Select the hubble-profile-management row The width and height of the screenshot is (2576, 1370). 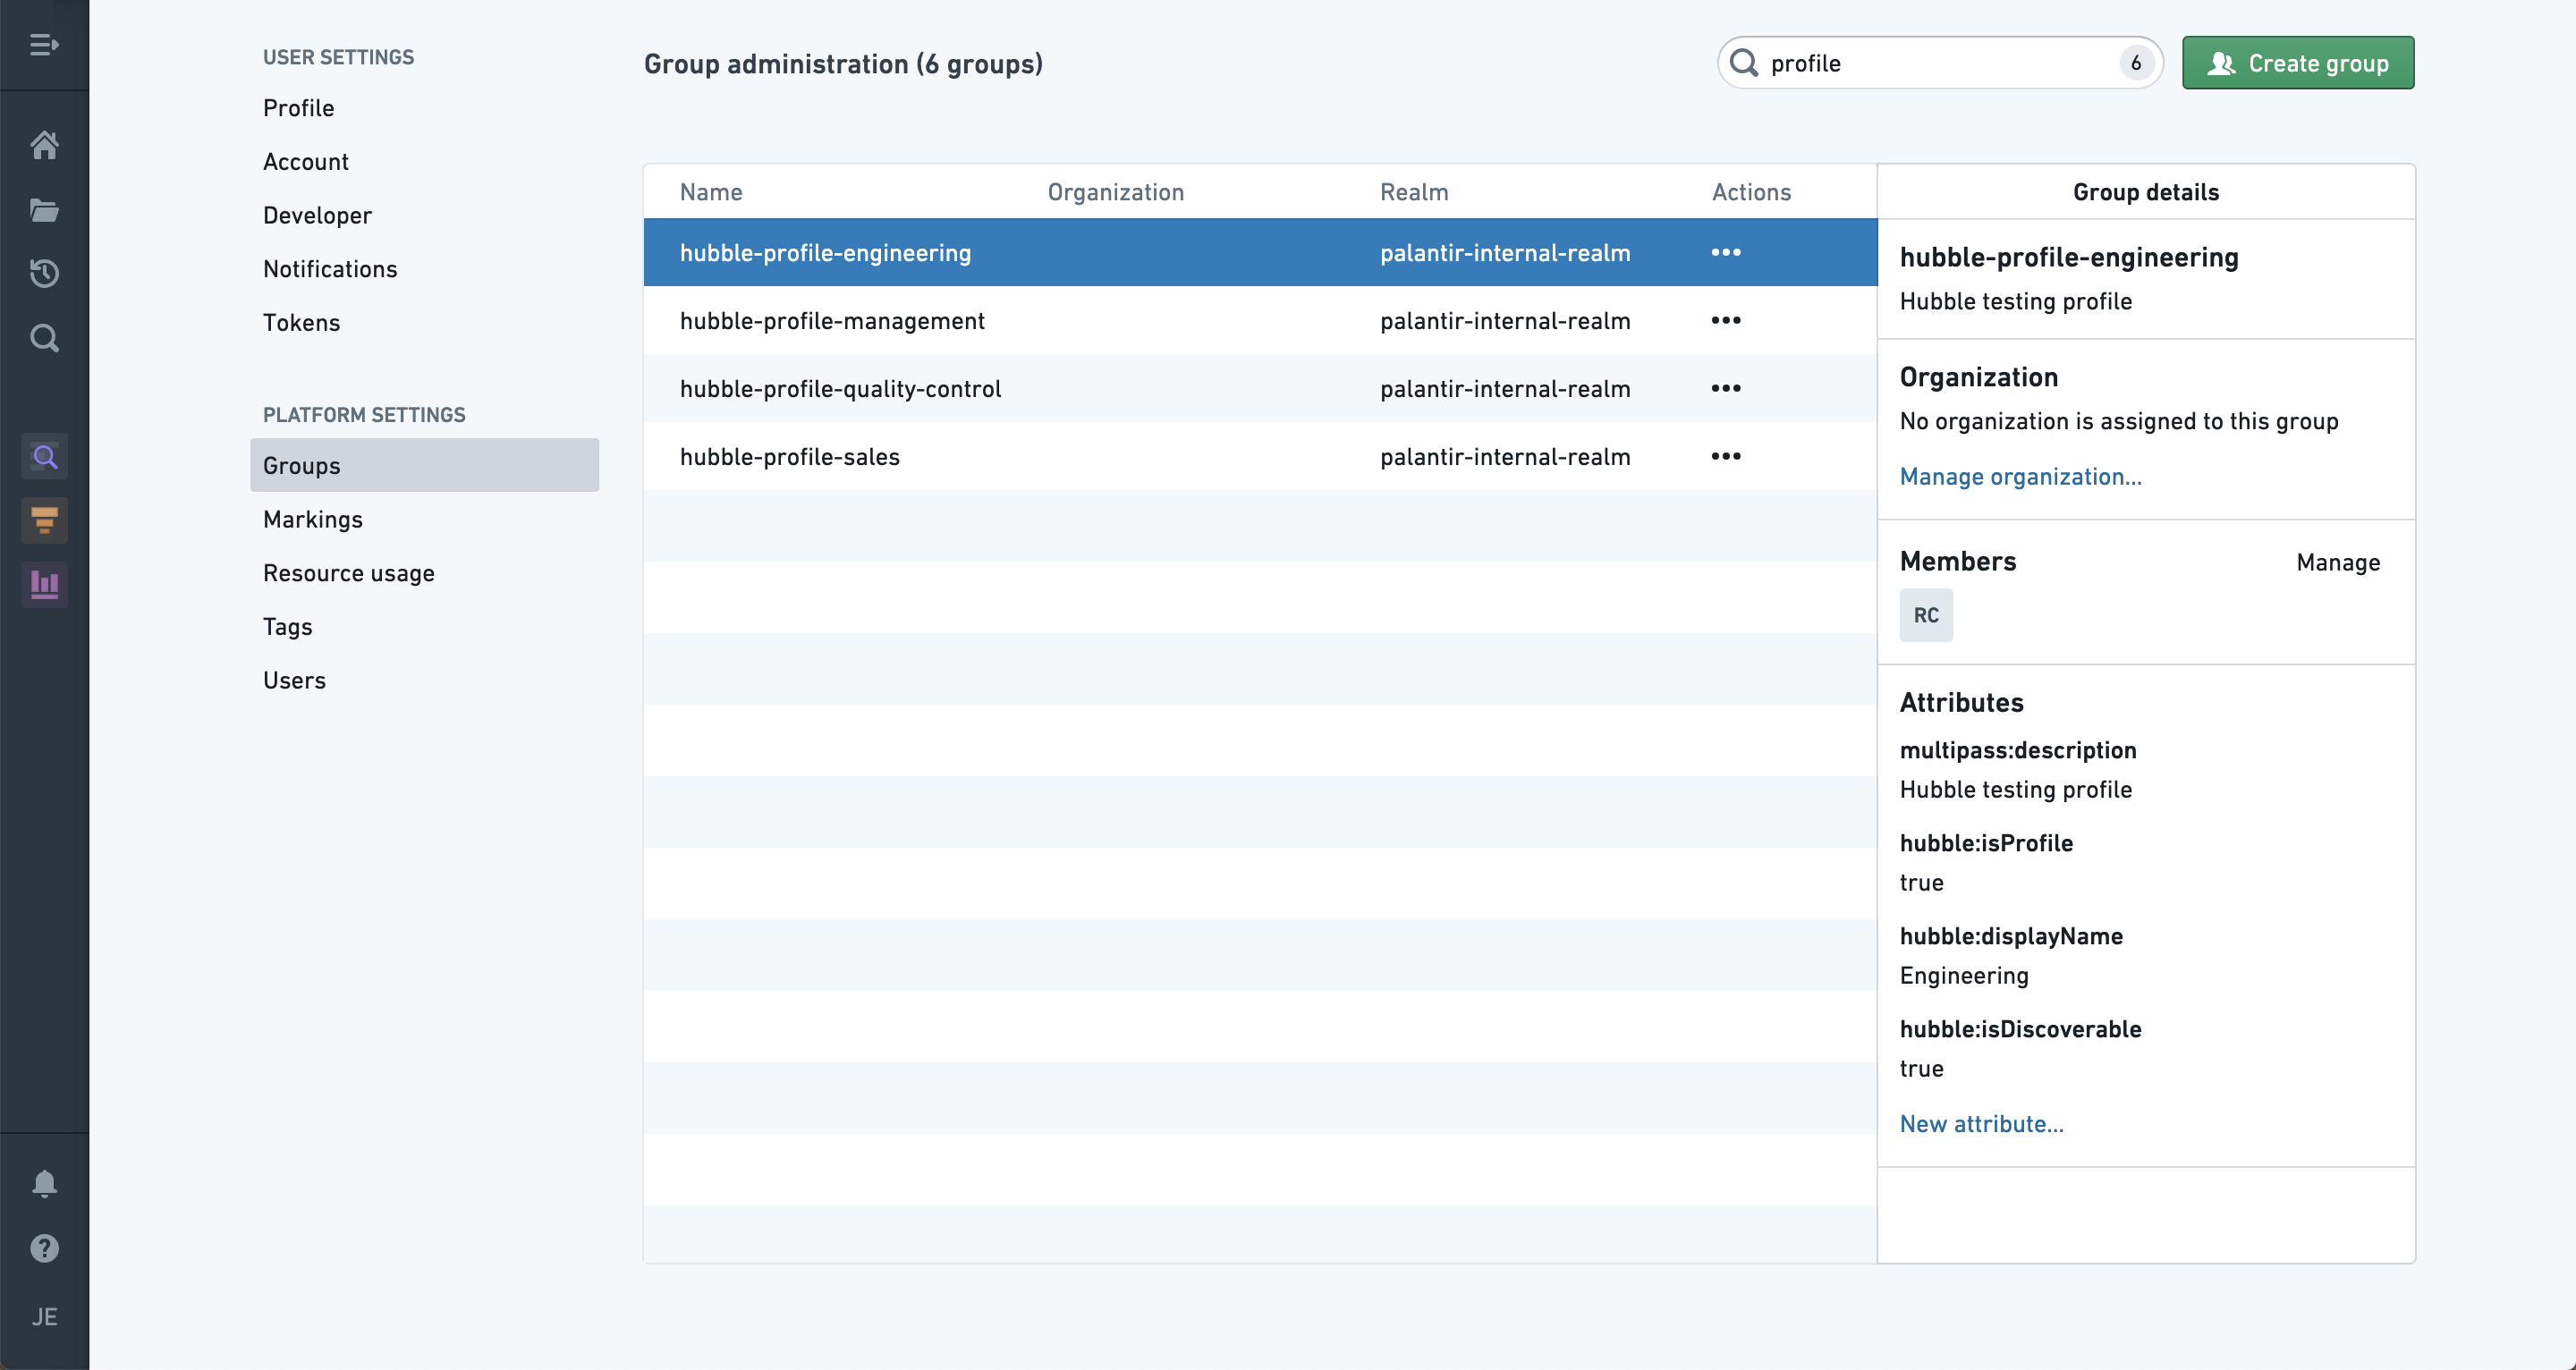1260,320
